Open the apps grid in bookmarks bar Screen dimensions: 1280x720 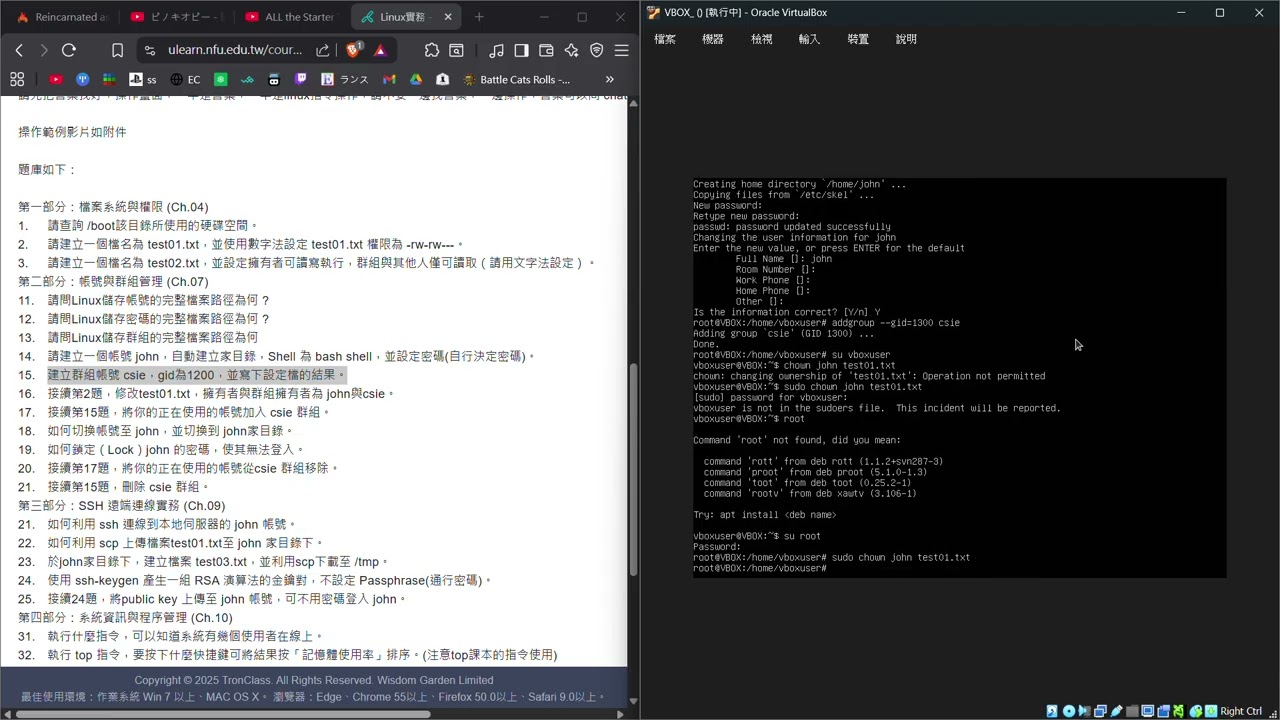coord(17,79)
